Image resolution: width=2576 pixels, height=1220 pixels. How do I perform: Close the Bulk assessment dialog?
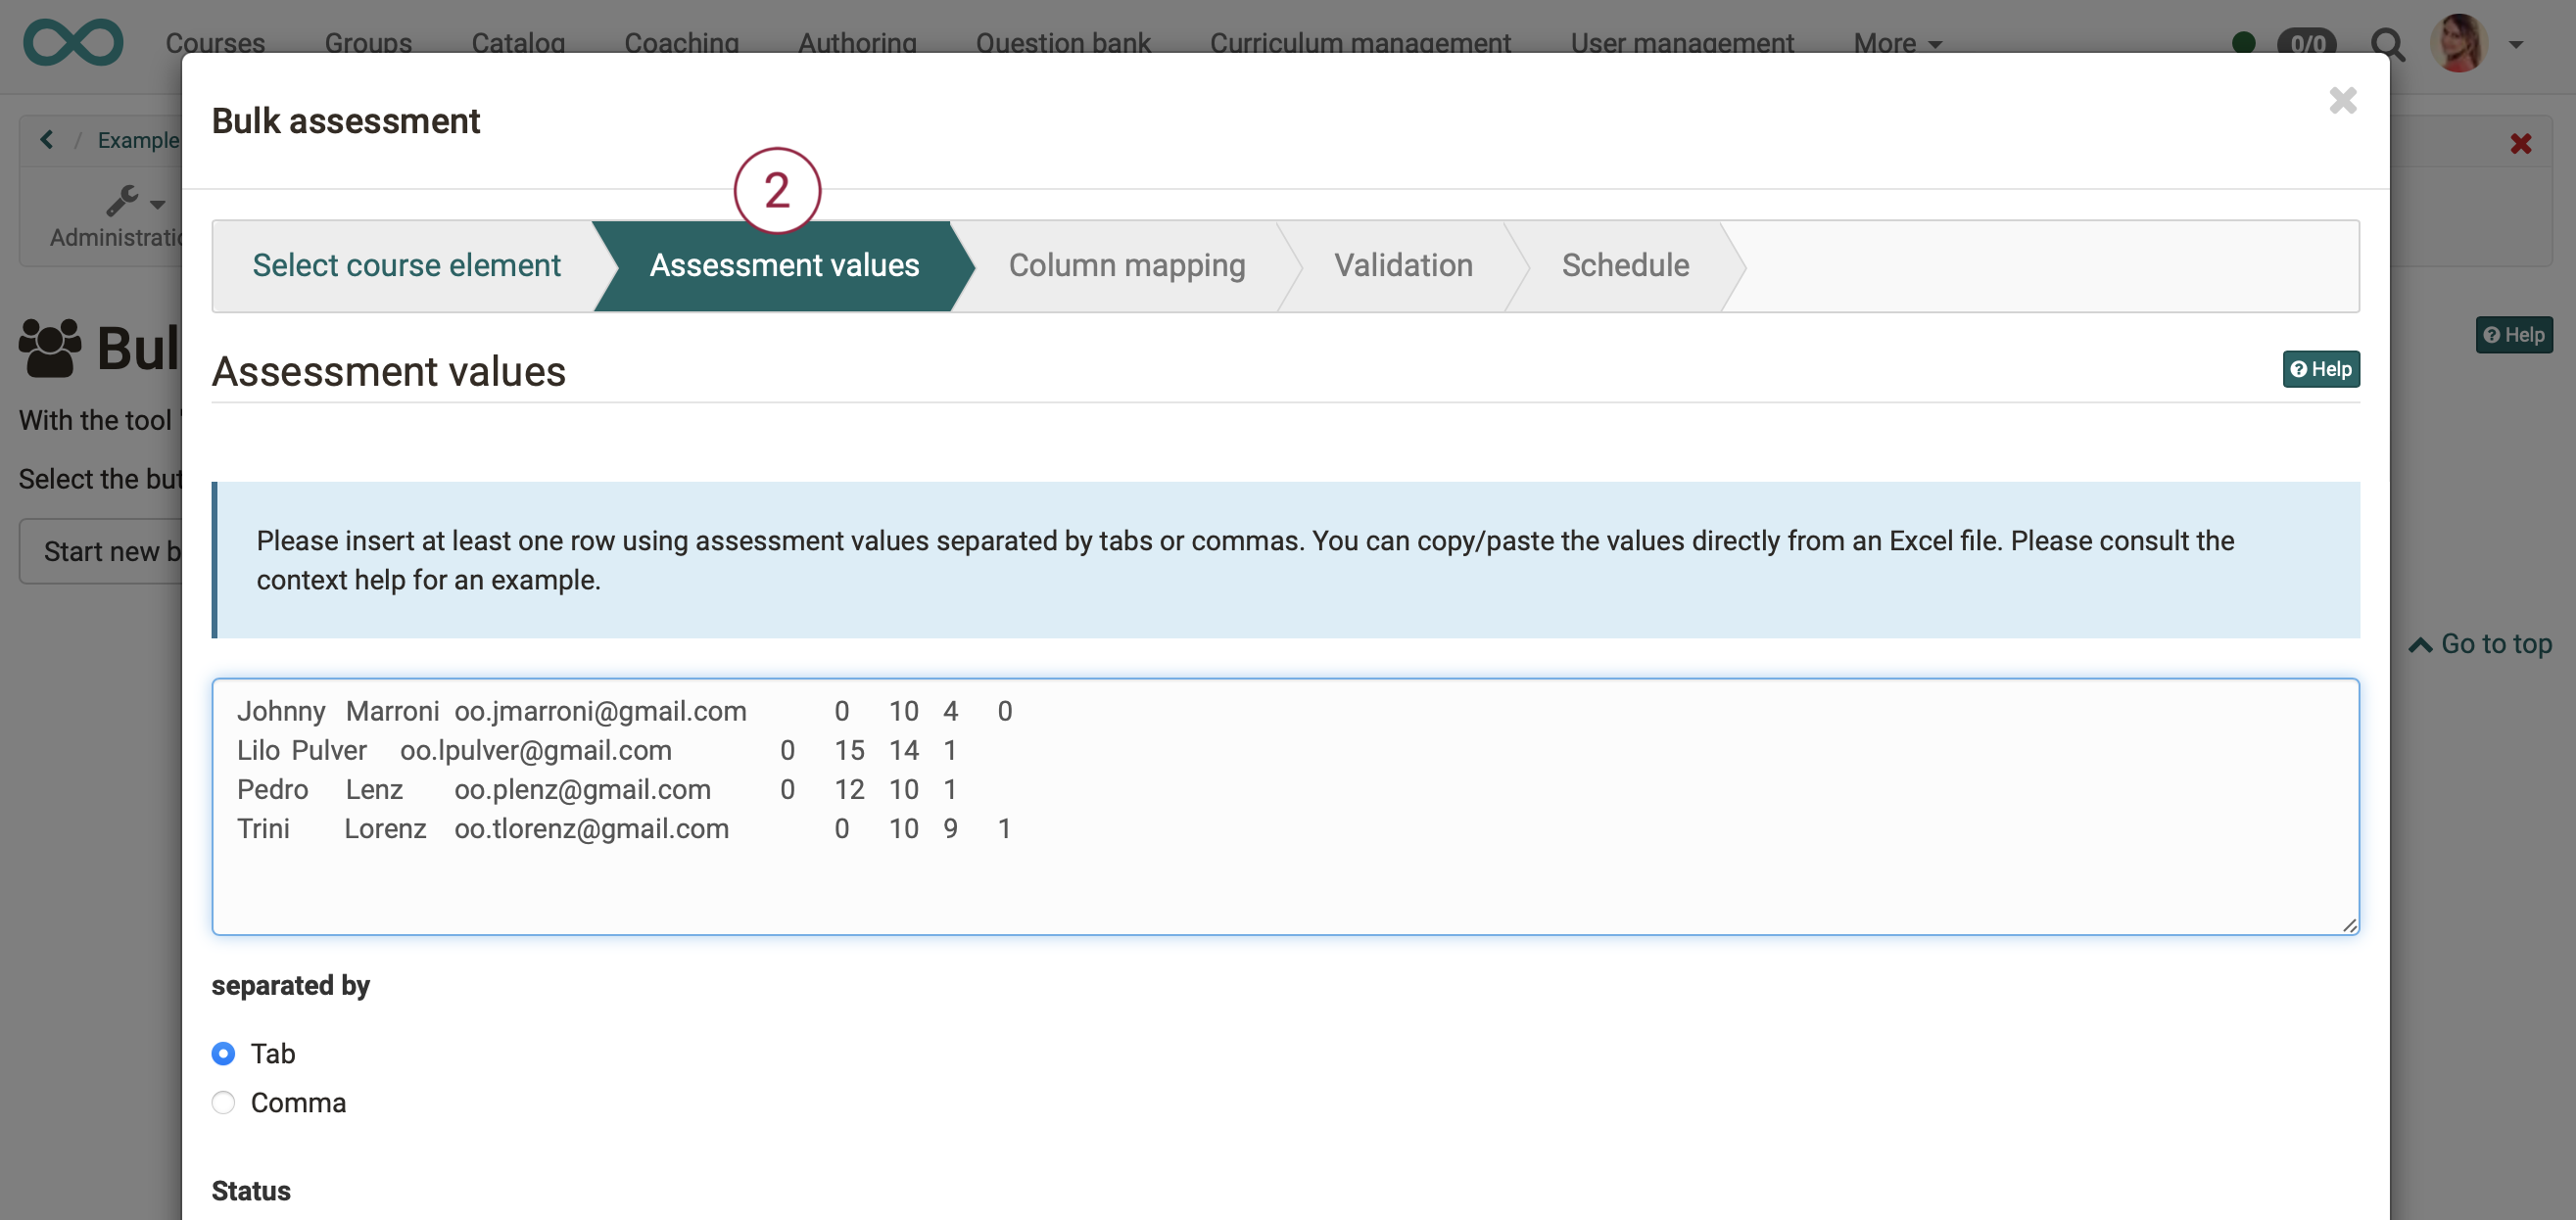pos(2344,100)
